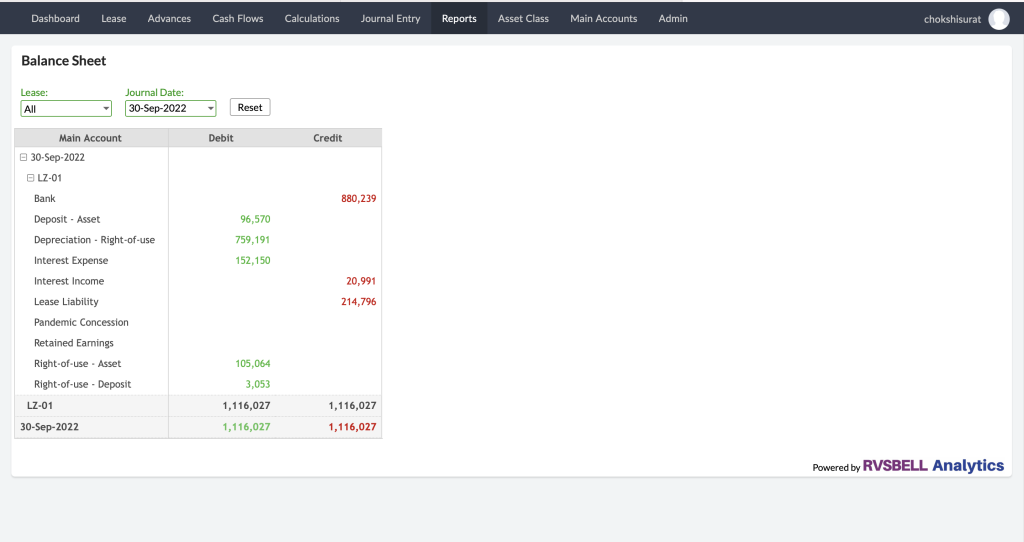Go to Main Accounts
The image size is (1024, 542).
point(603,19)
